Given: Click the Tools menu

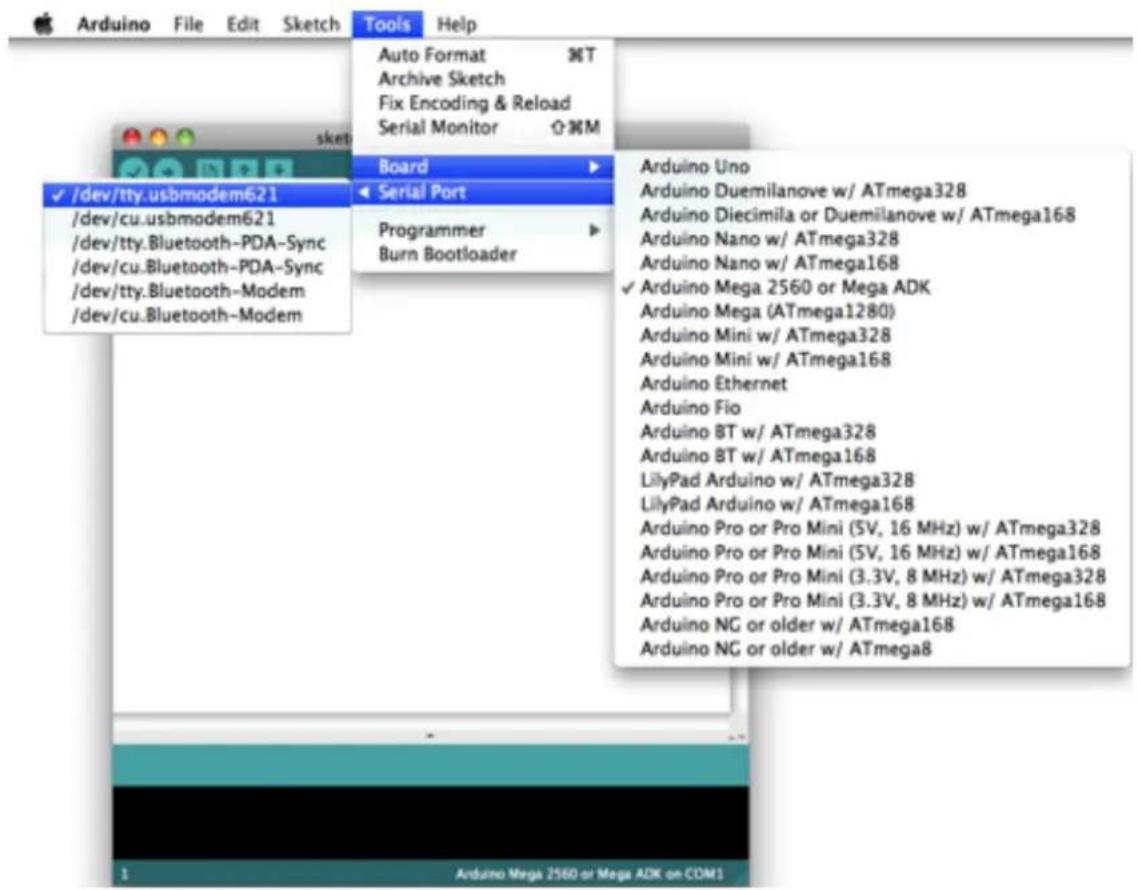Looking at the screenshot, I should [387, 24].
